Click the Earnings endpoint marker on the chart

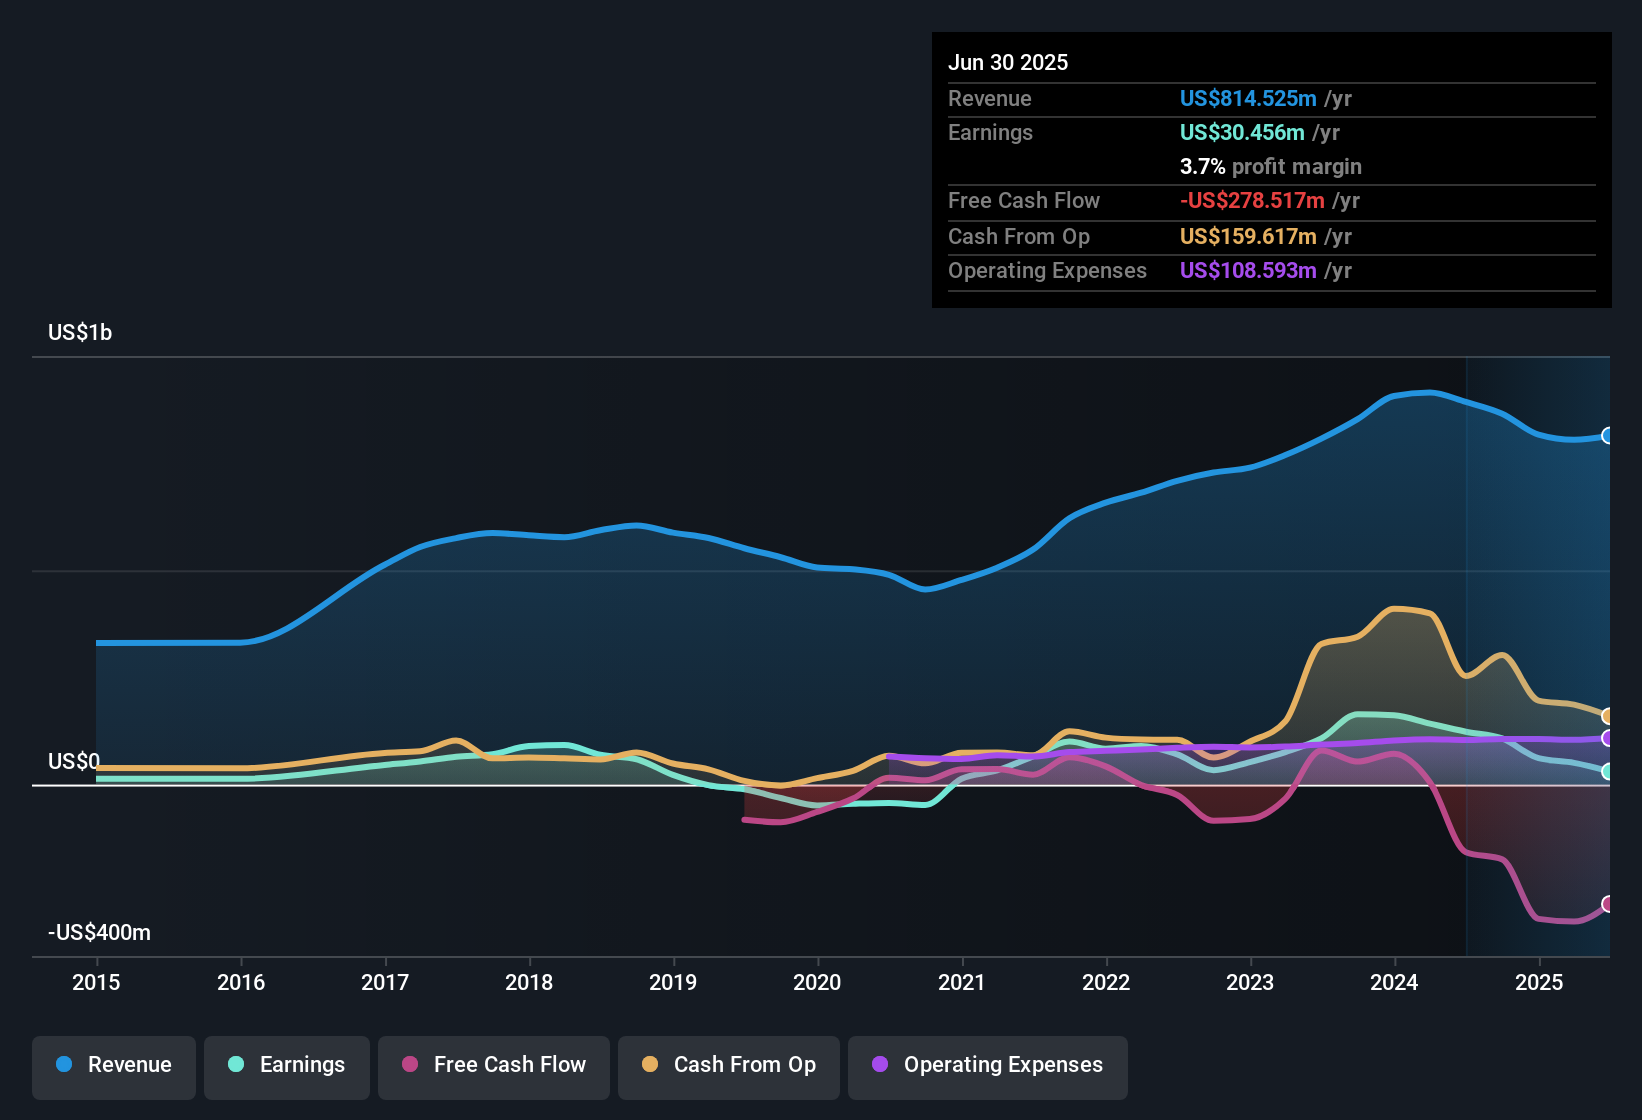coord(1608,772)
